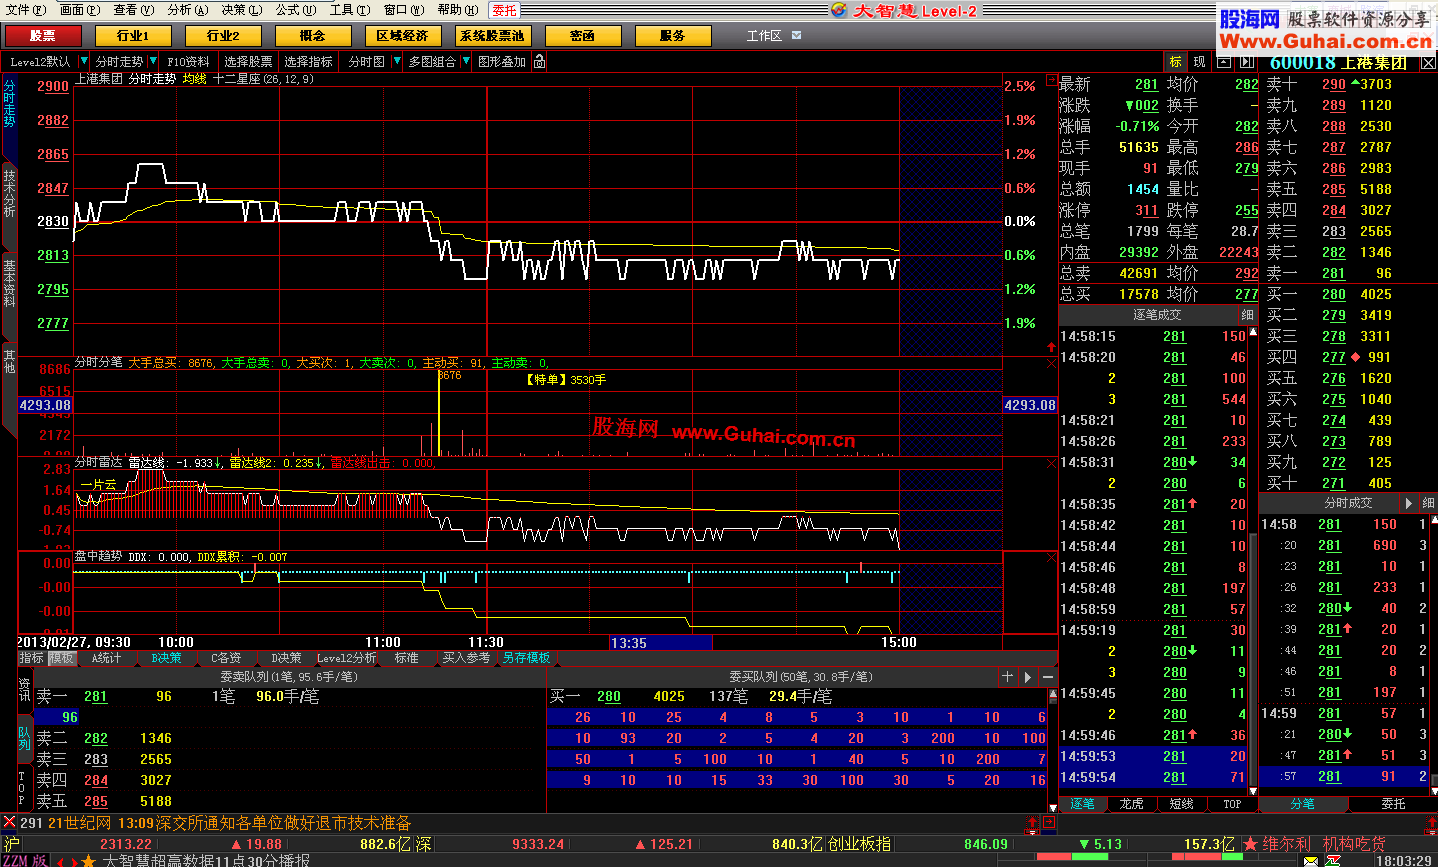Image resolution: width=1438 pixels, height=867 pixels.
Task: Toggle the 指标 mode at bottom tabs
Action: 32,658
